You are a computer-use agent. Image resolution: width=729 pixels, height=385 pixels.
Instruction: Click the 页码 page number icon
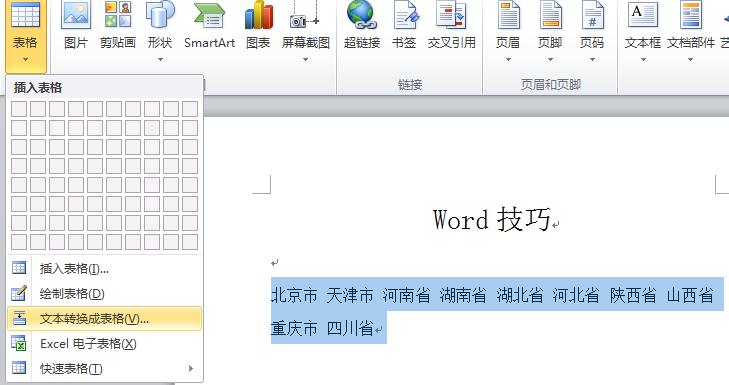pyautogui.click(x=592, y=15)
